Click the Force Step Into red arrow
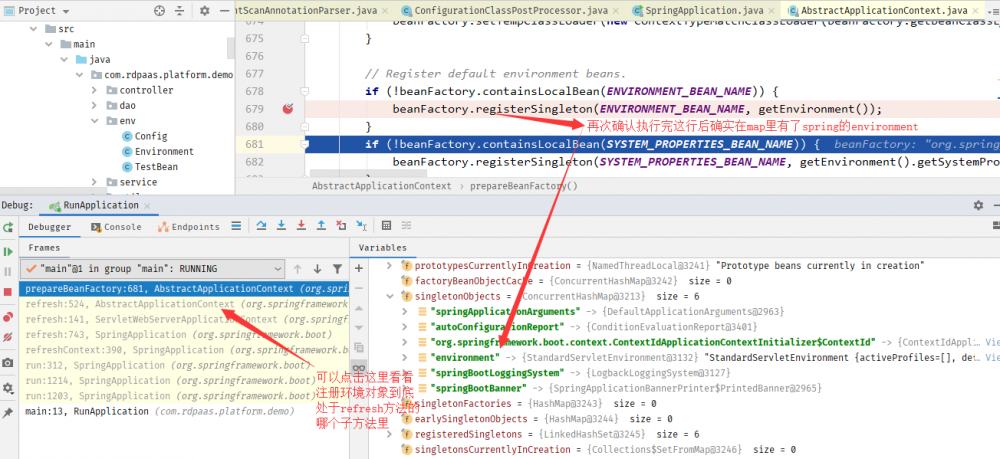Viewport: 1000px width, 459px height. tap(302, 226)
